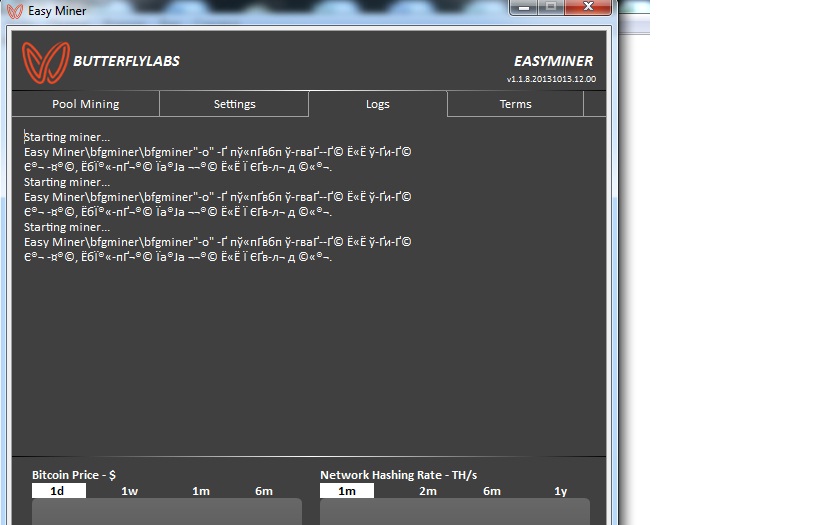Select the Logs tab

378,103
